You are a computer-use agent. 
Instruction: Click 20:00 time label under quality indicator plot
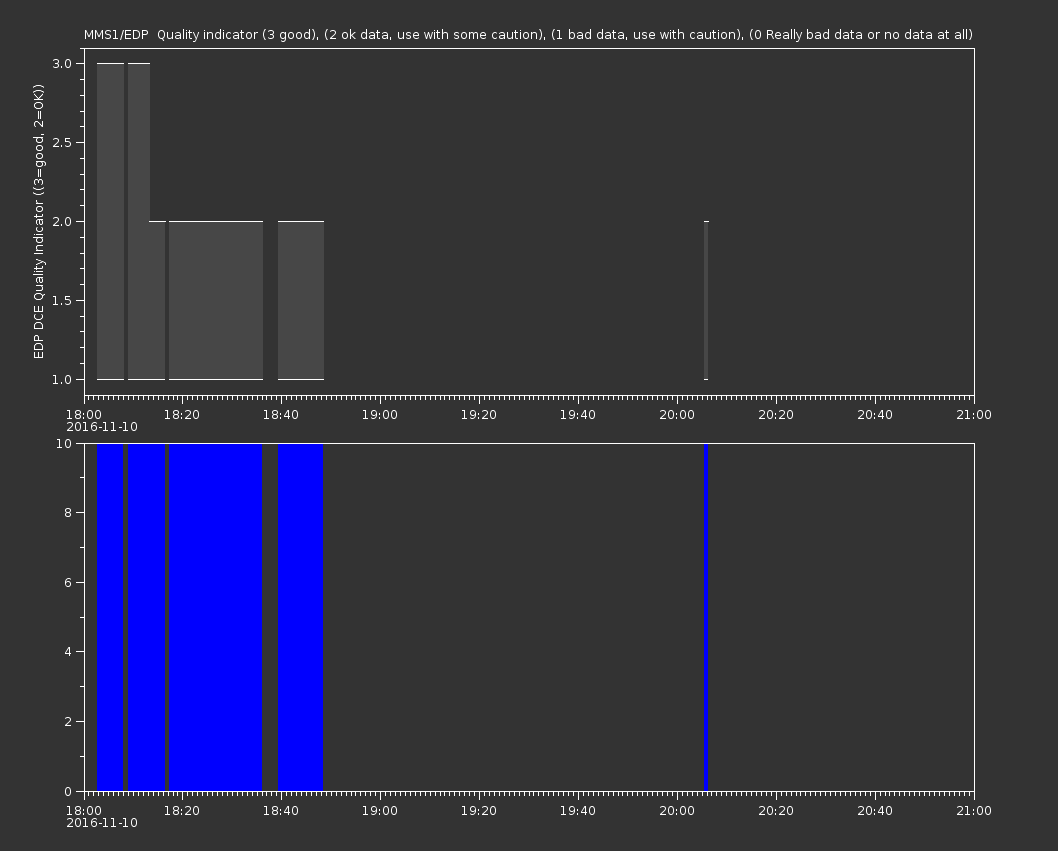[677, 414]
